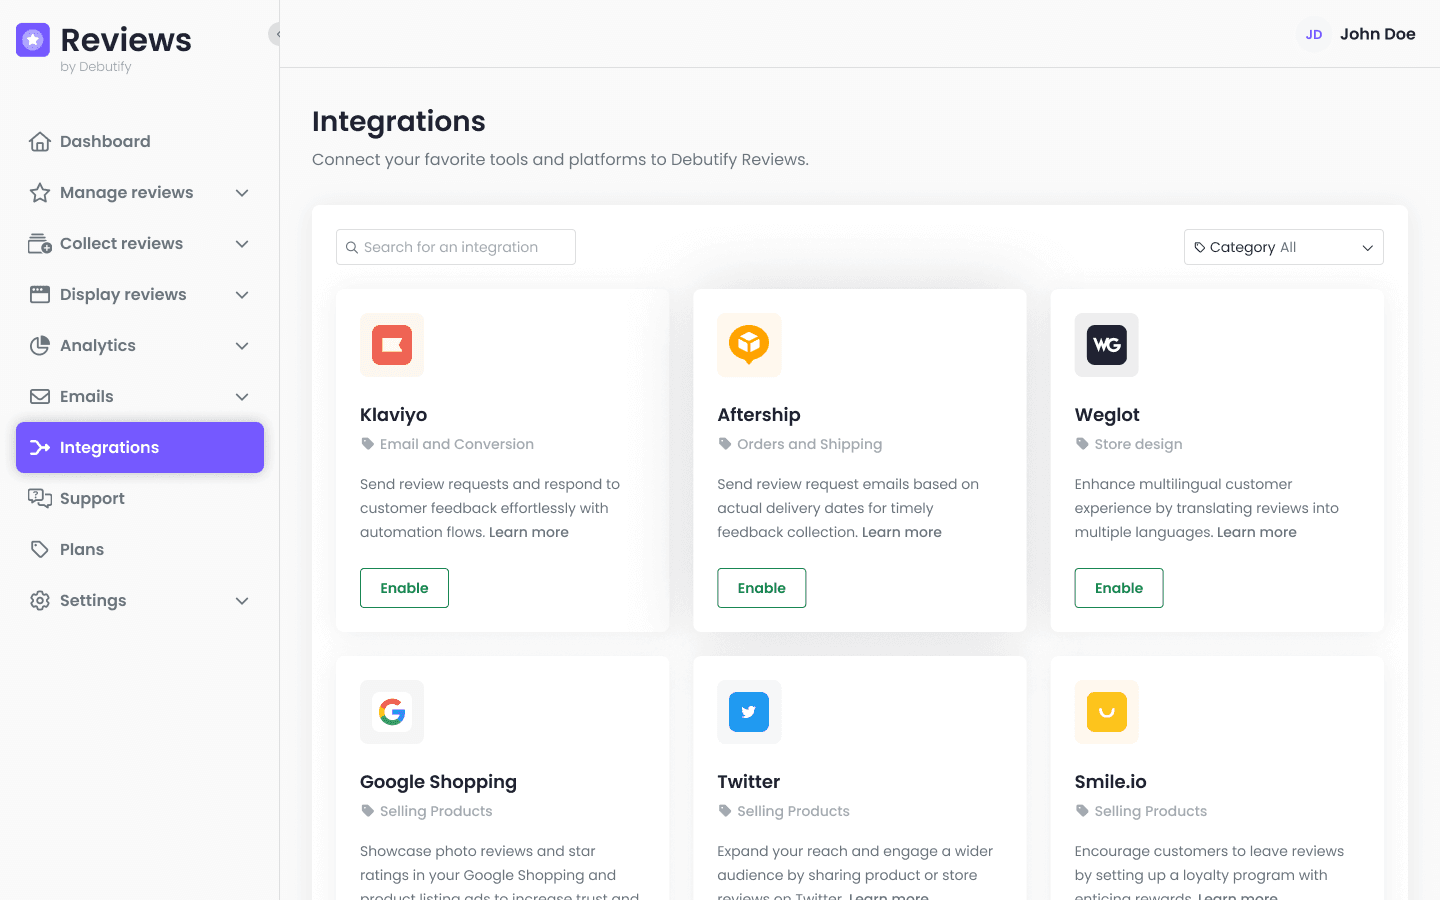This screenshot has height=900, width=1440.
Task: Click the Klaviyo logo icon
Action: click(392, 345)
